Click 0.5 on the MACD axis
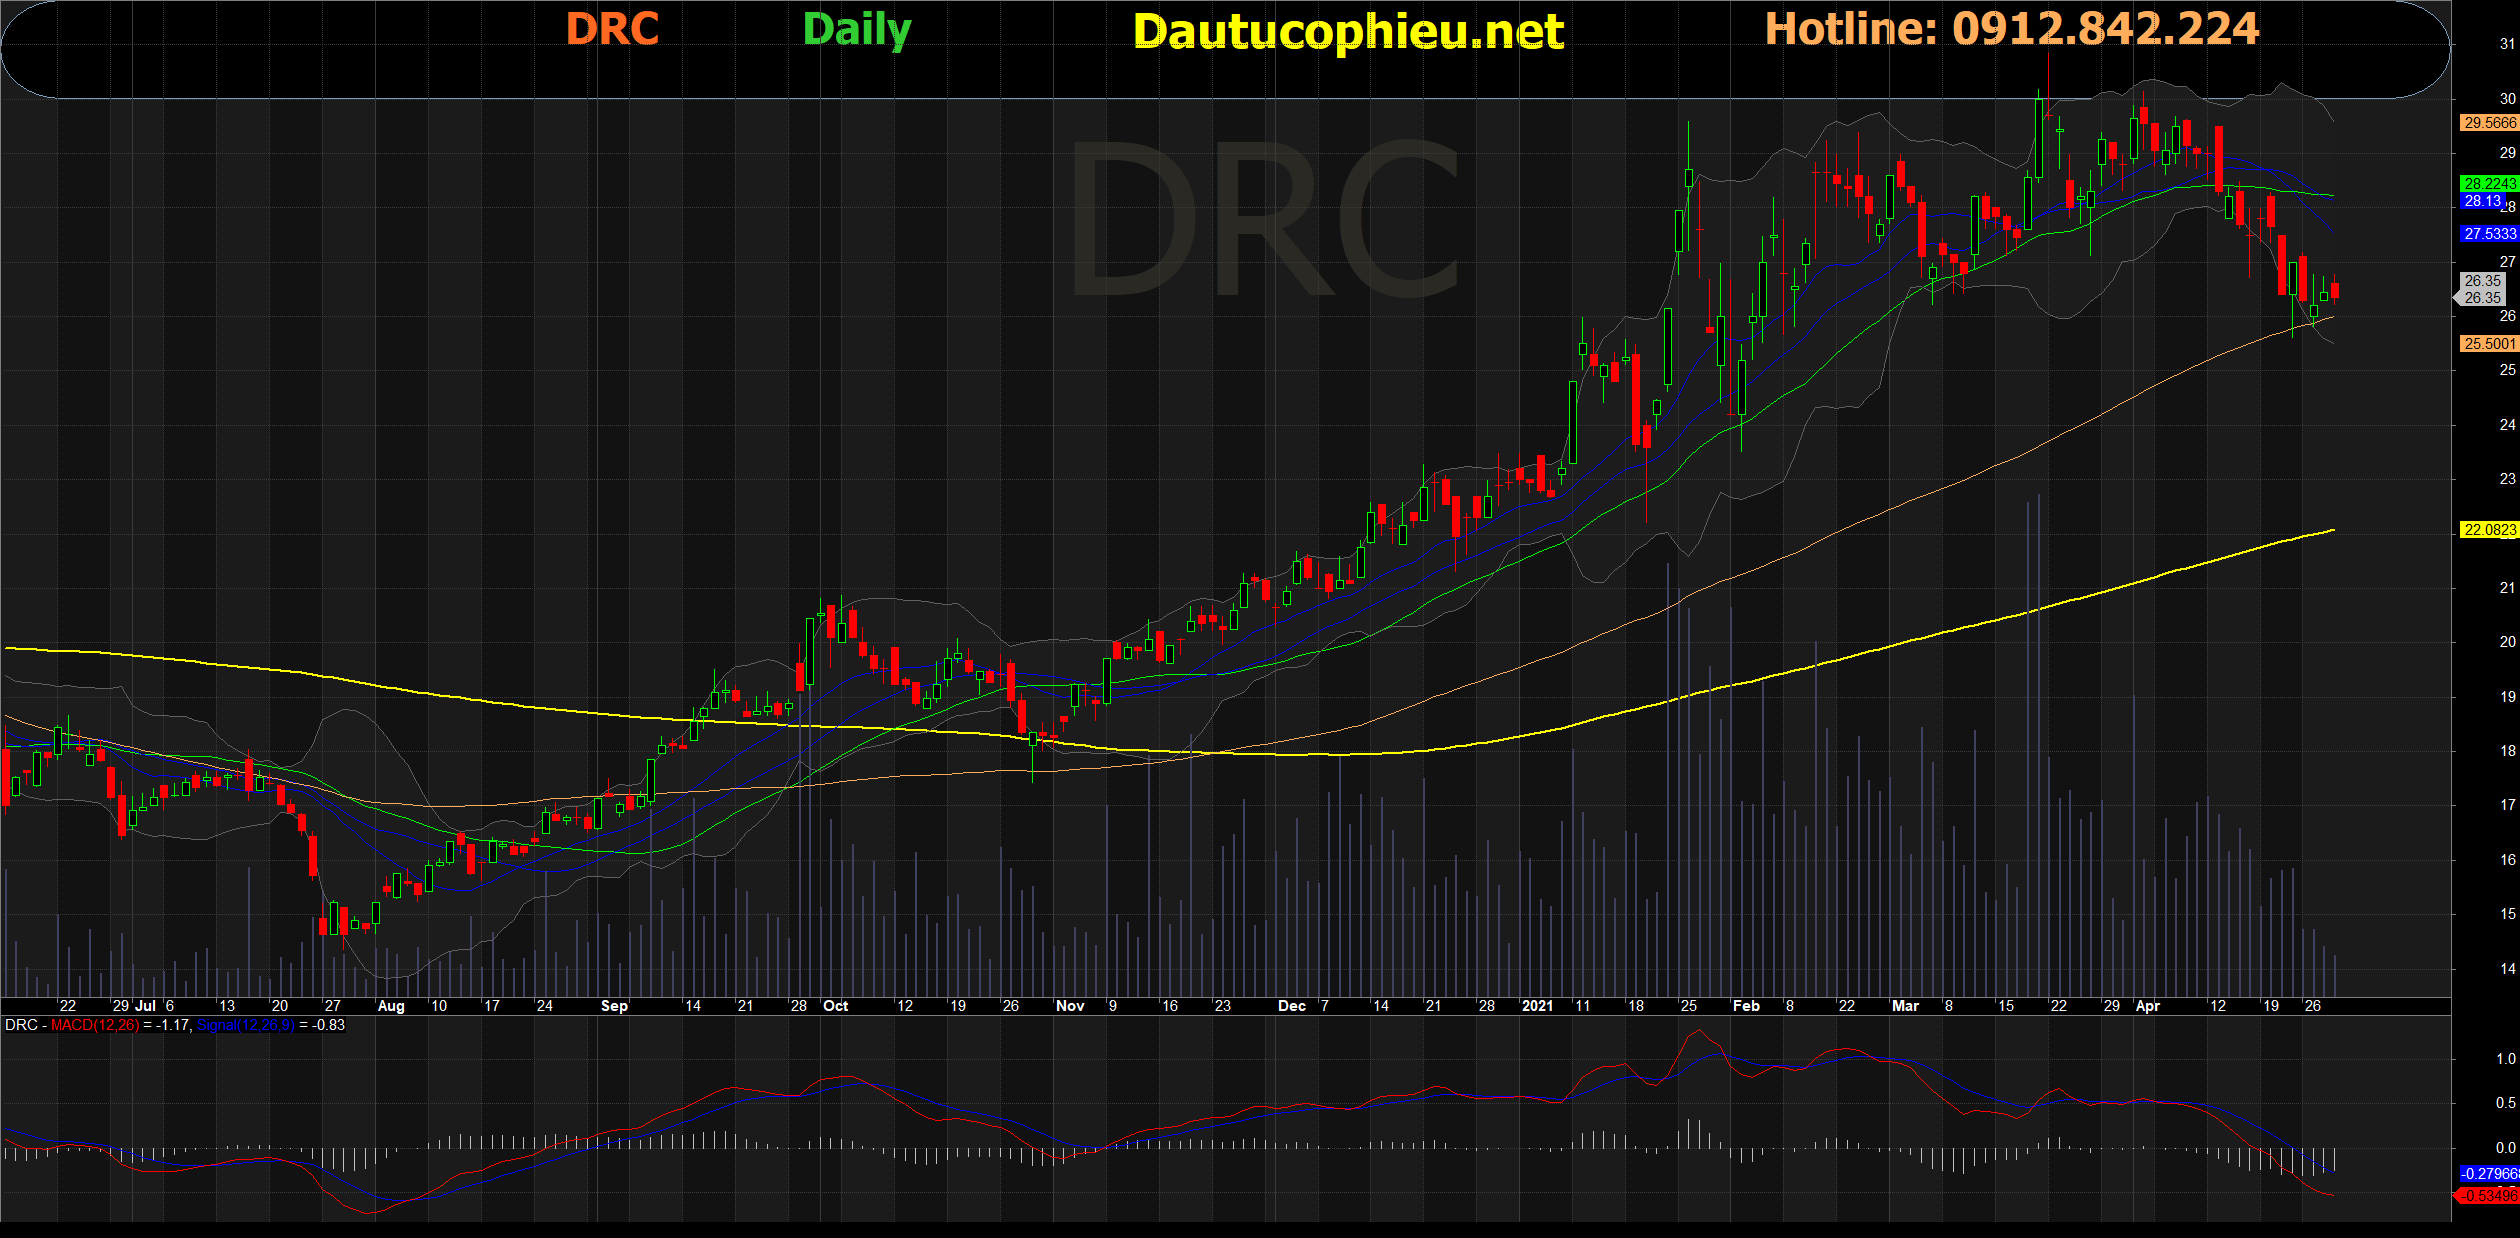The image size is (2520, 1238). click(2506, 1103)
